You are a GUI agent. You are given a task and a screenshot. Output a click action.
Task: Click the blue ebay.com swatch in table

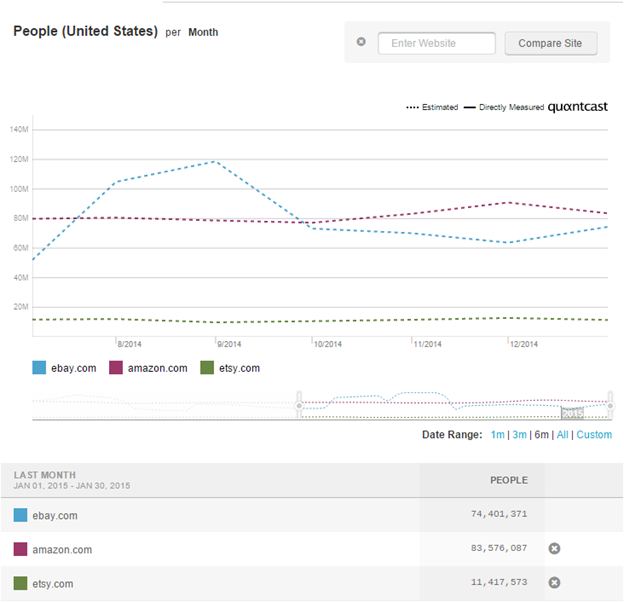pyautogui.click(x=21, y=516)
